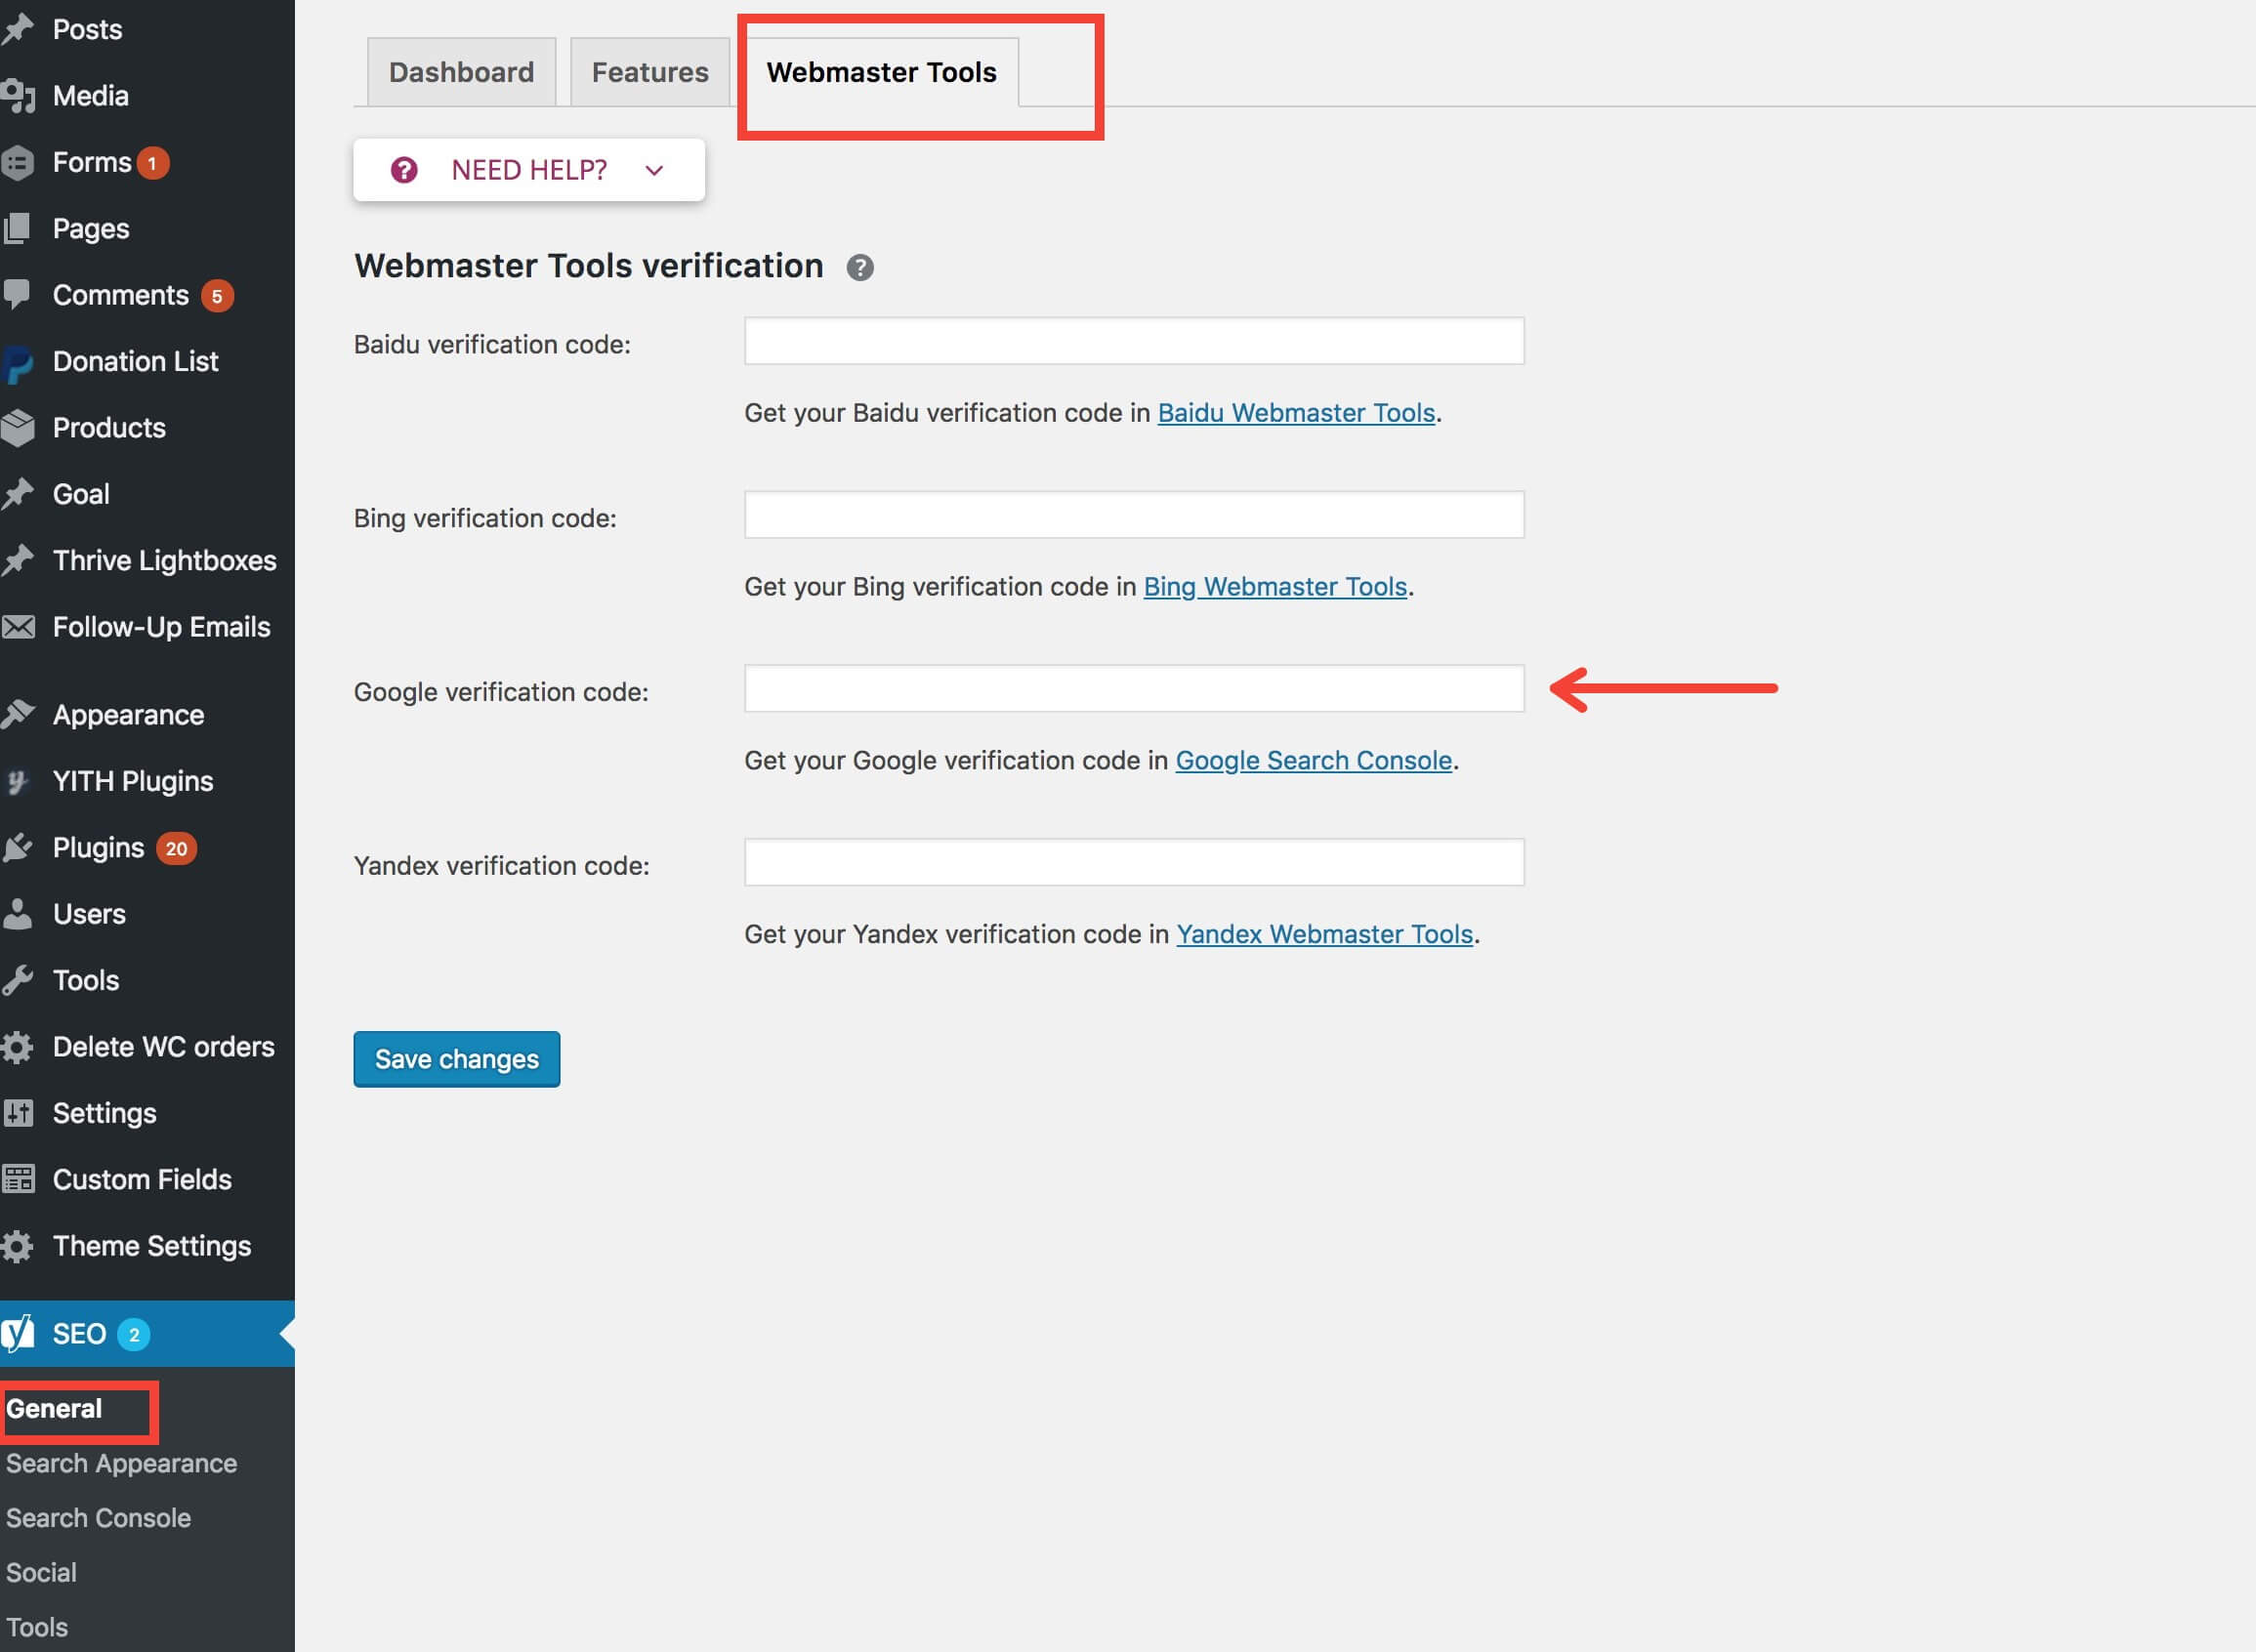Open the Yandex Webmaster Tools link
Image resolution: width=2256 pixels, height=1652 pixels.
click(1324, 934)
